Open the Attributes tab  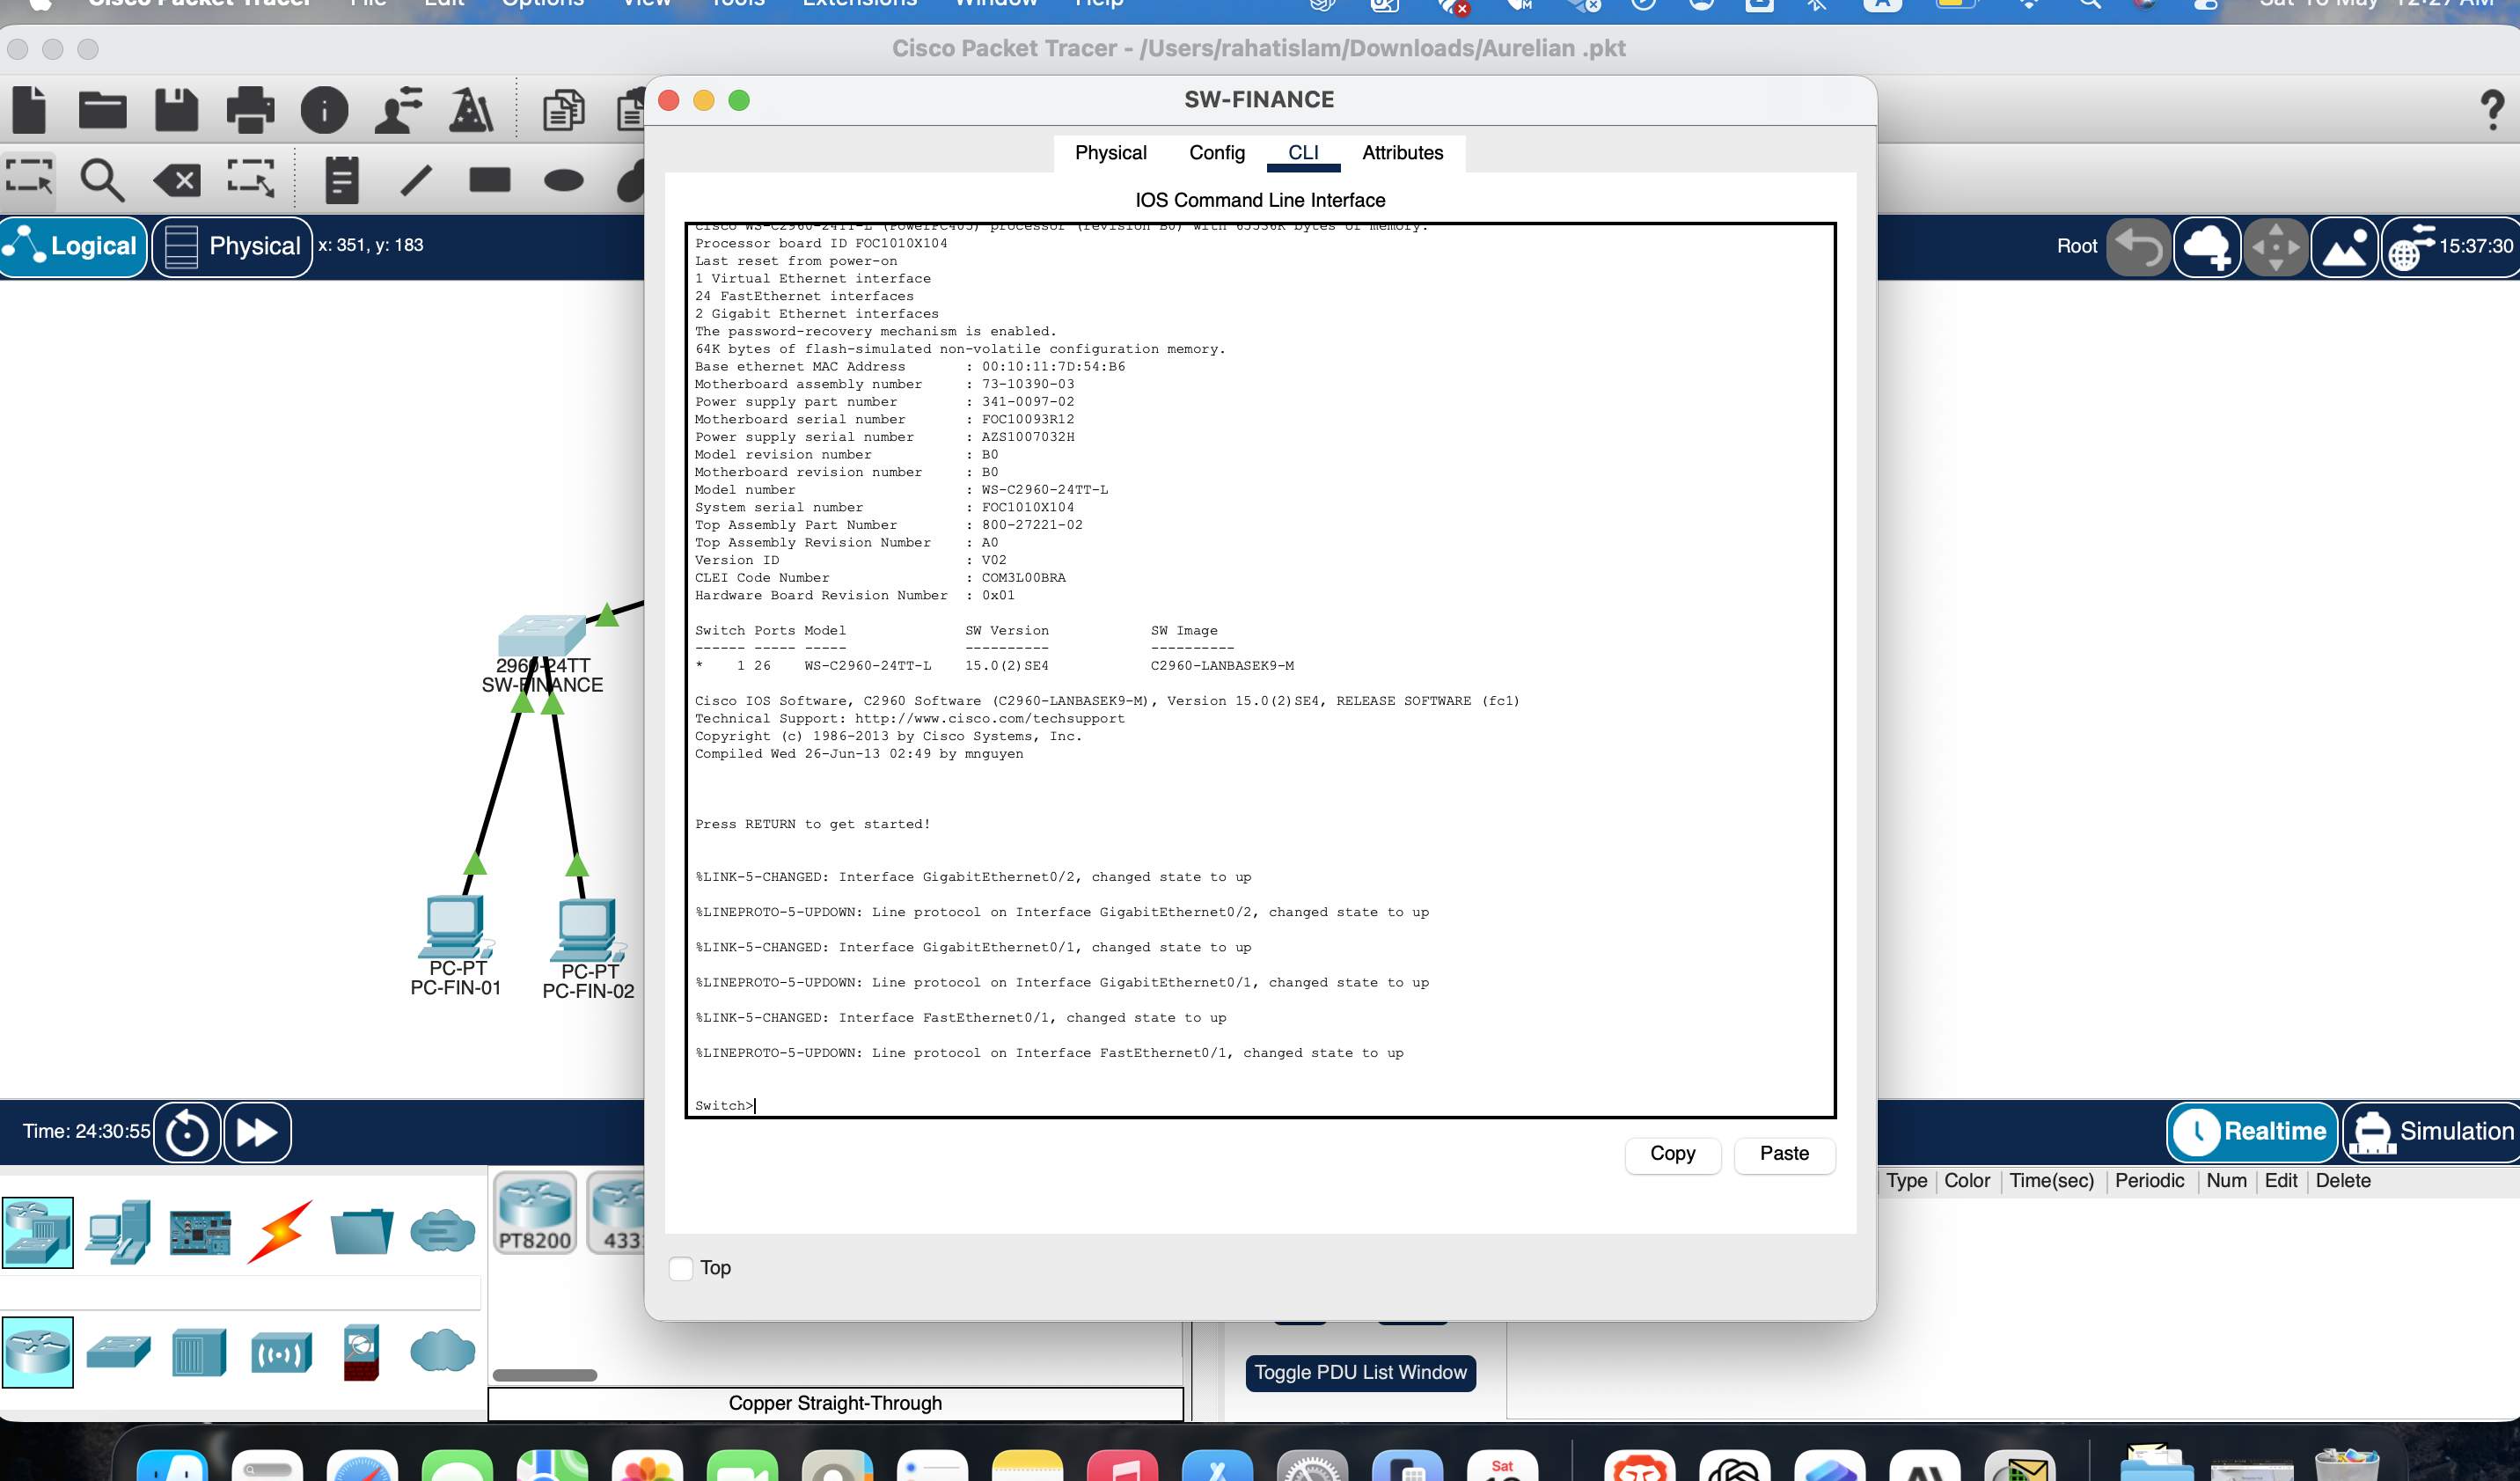1402,153
